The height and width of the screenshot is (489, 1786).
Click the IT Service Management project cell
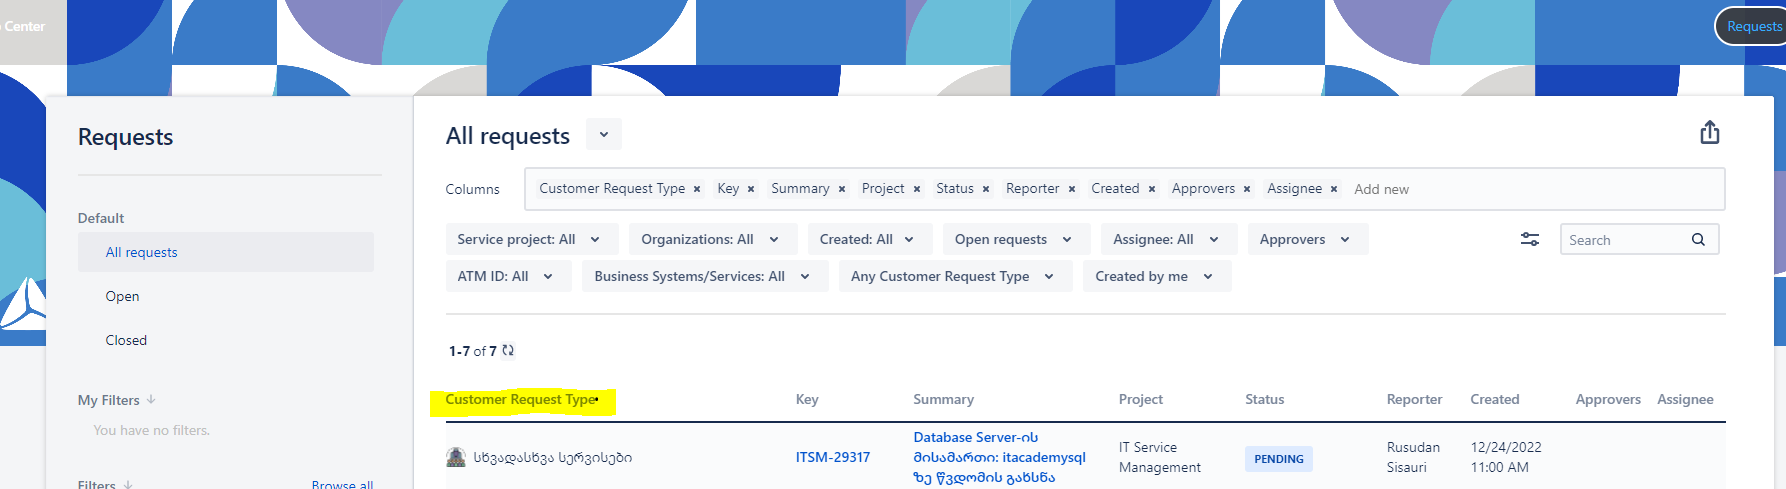click(1160, 457)
